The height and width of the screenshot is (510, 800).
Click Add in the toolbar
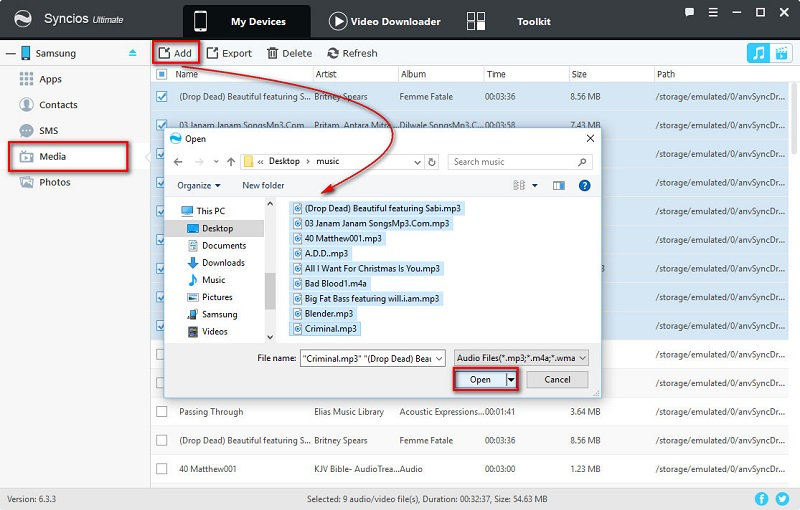pyautogui.click(x=175, y=53)
